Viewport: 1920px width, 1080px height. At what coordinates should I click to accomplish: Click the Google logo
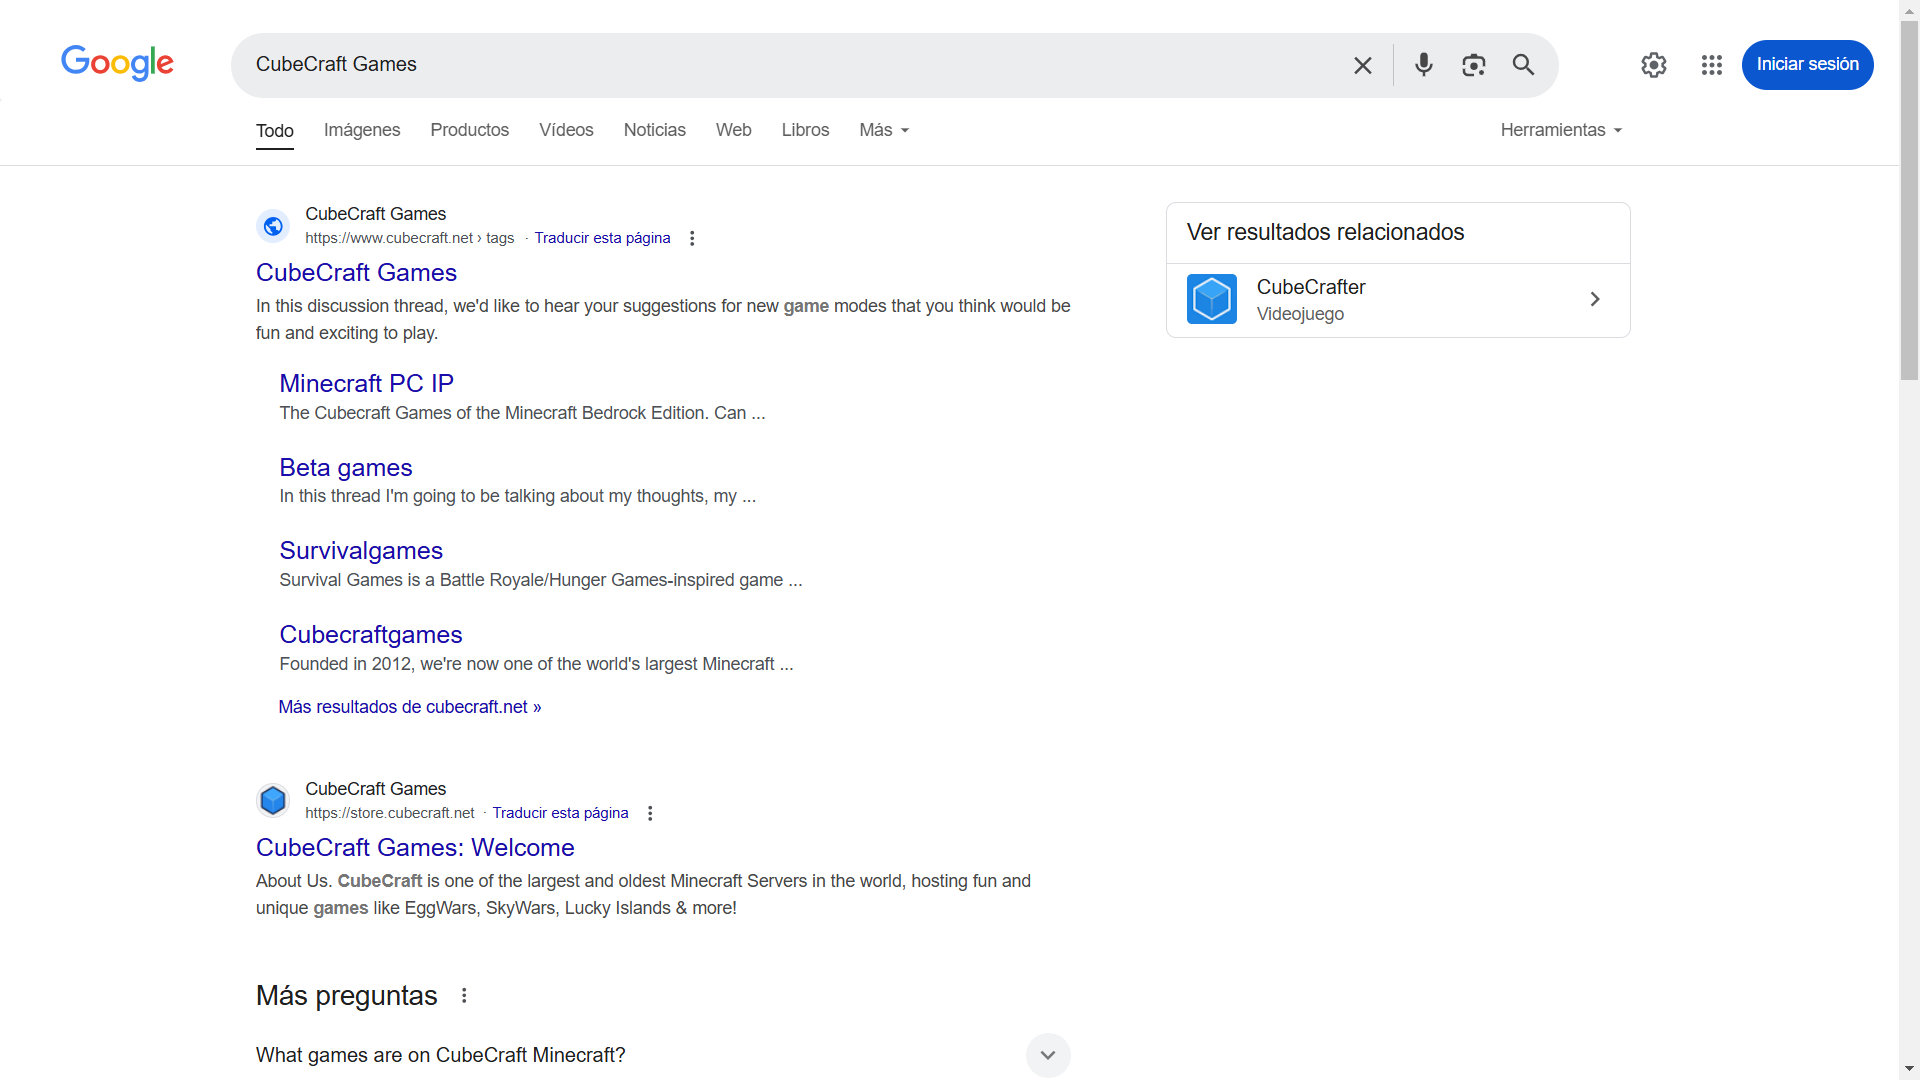point(117,63)
